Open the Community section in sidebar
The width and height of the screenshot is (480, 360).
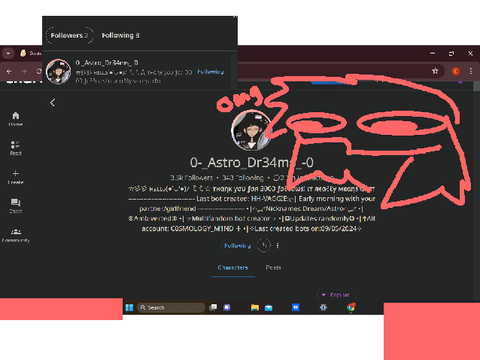click(x=16, y=235)
